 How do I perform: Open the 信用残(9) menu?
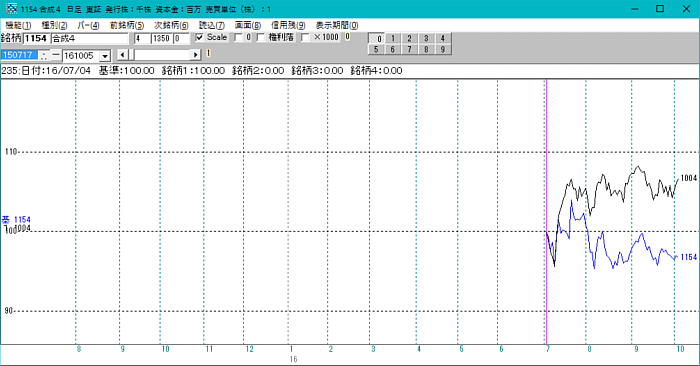288,25
